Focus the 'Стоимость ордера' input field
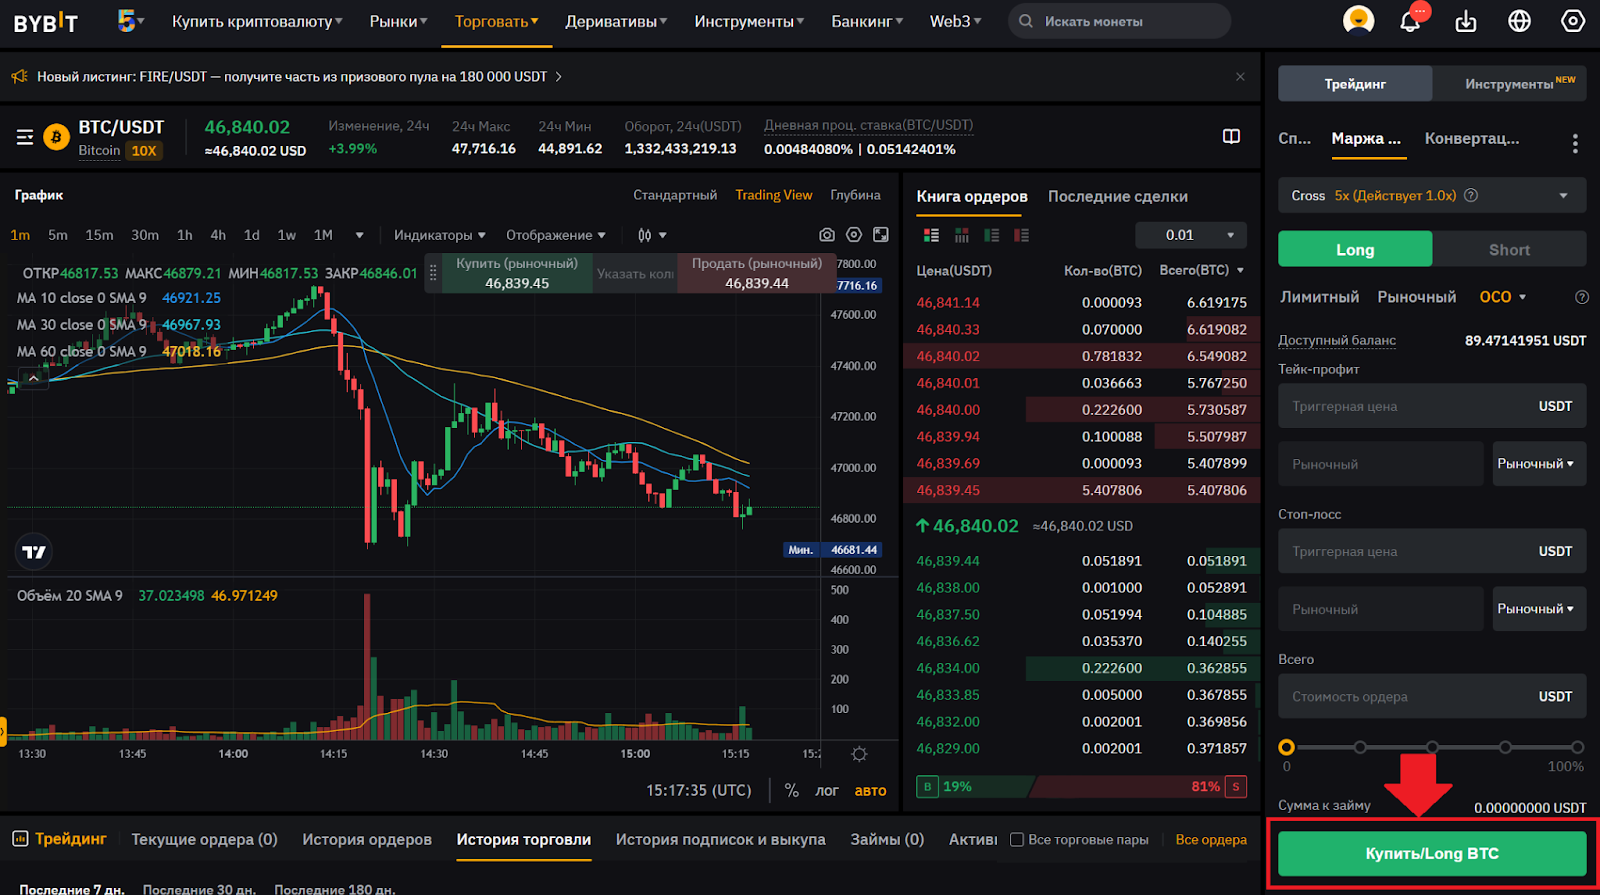The height and width of the screenshot is (895, 1600). 1432,696
